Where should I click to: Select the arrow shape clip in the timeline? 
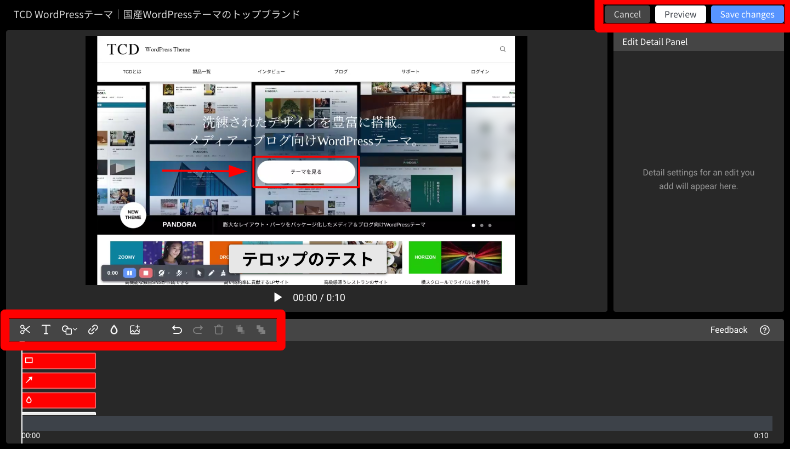pos(59,380)
